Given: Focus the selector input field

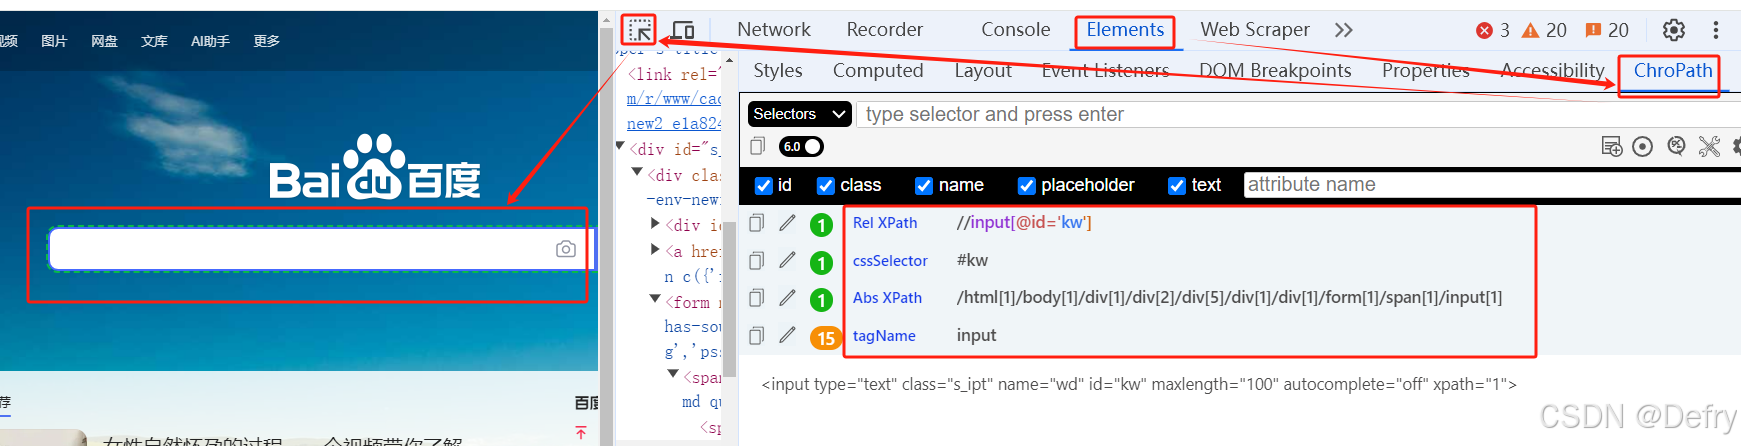Looking at the screenshot, I should coord(1298,114).
